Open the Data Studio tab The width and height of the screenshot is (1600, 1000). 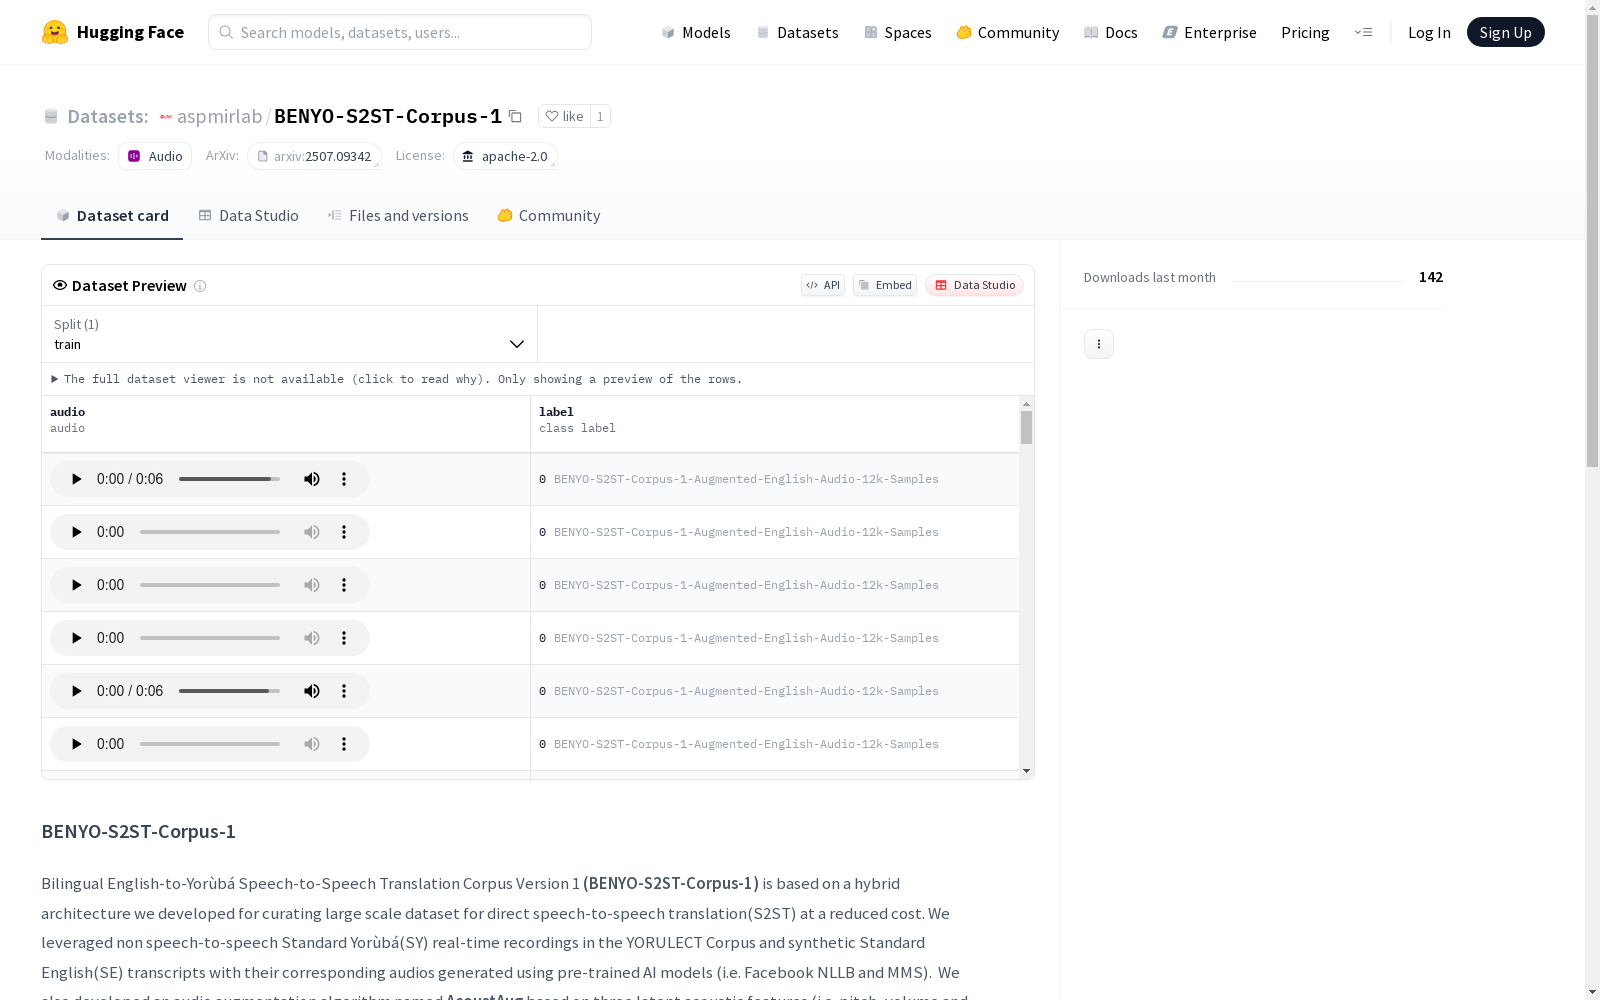[248, 216]
